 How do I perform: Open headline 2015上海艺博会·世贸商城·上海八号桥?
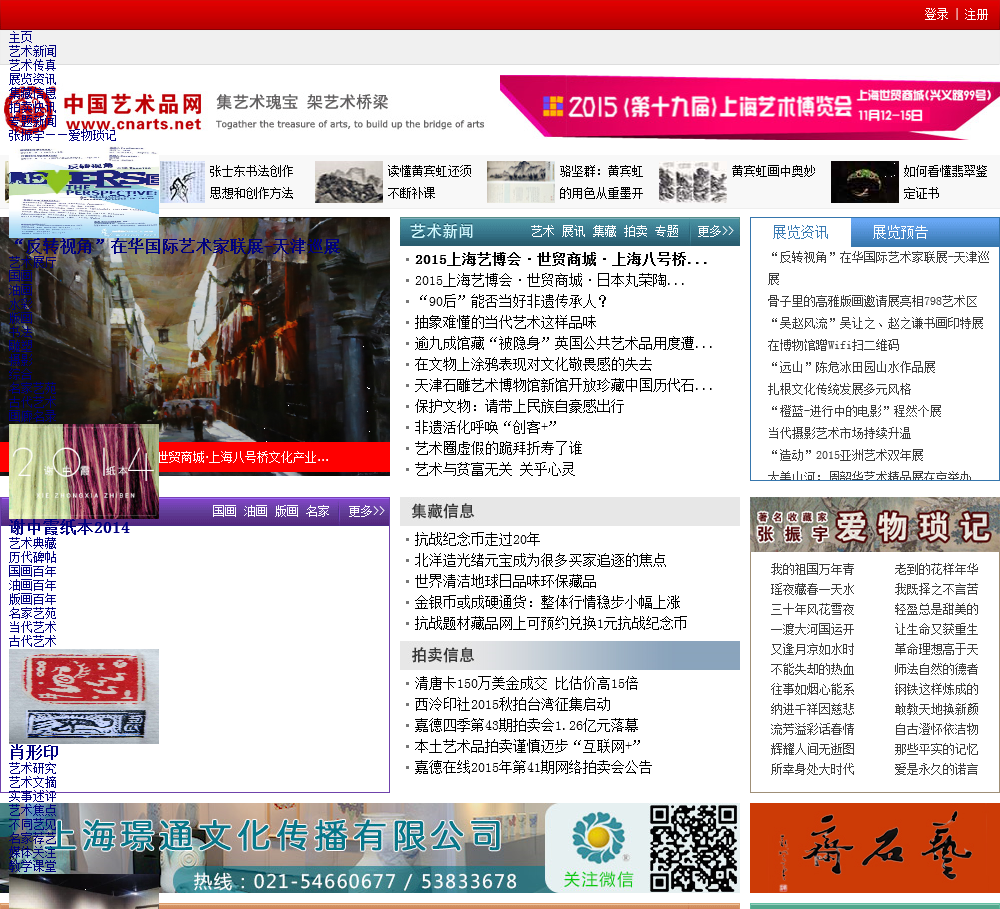click(x=561, y=259)
